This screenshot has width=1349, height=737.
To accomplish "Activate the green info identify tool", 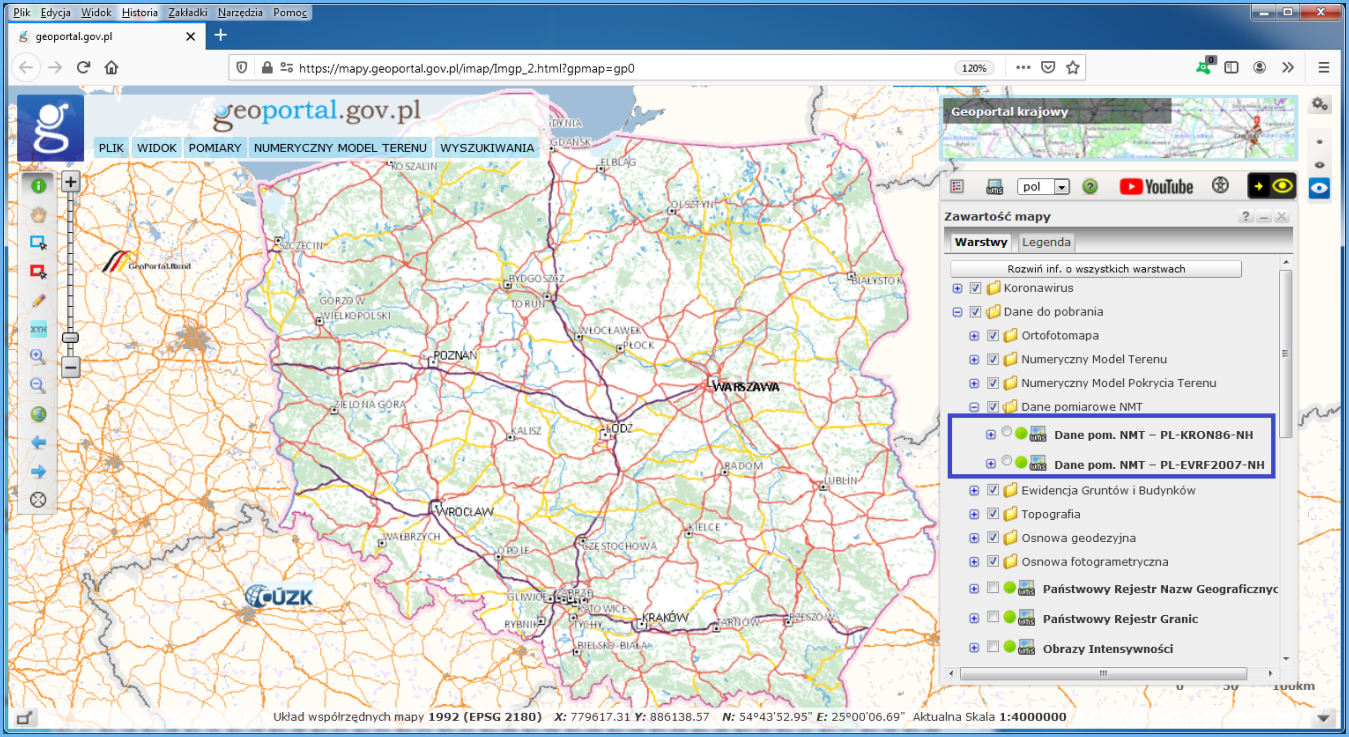I will (39, 186).
